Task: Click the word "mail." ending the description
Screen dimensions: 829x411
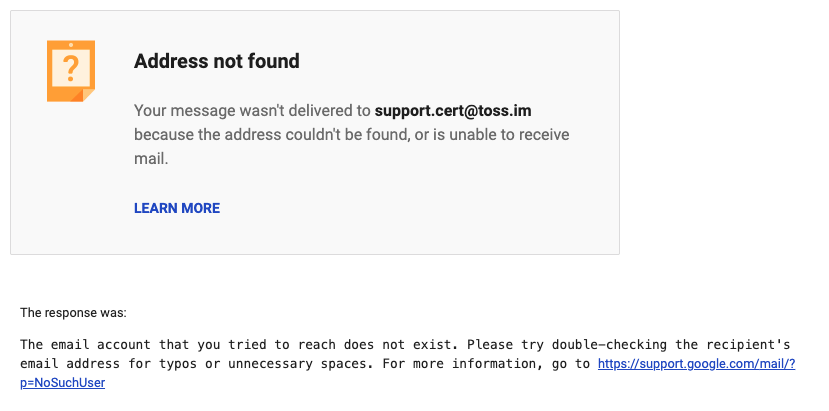Action: (x=151, y=158)
